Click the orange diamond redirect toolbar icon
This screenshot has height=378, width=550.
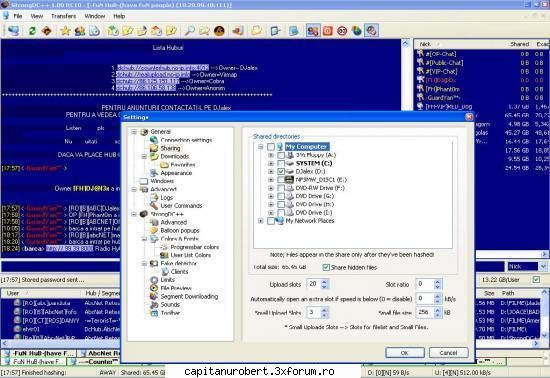click(x=47, y=31)
